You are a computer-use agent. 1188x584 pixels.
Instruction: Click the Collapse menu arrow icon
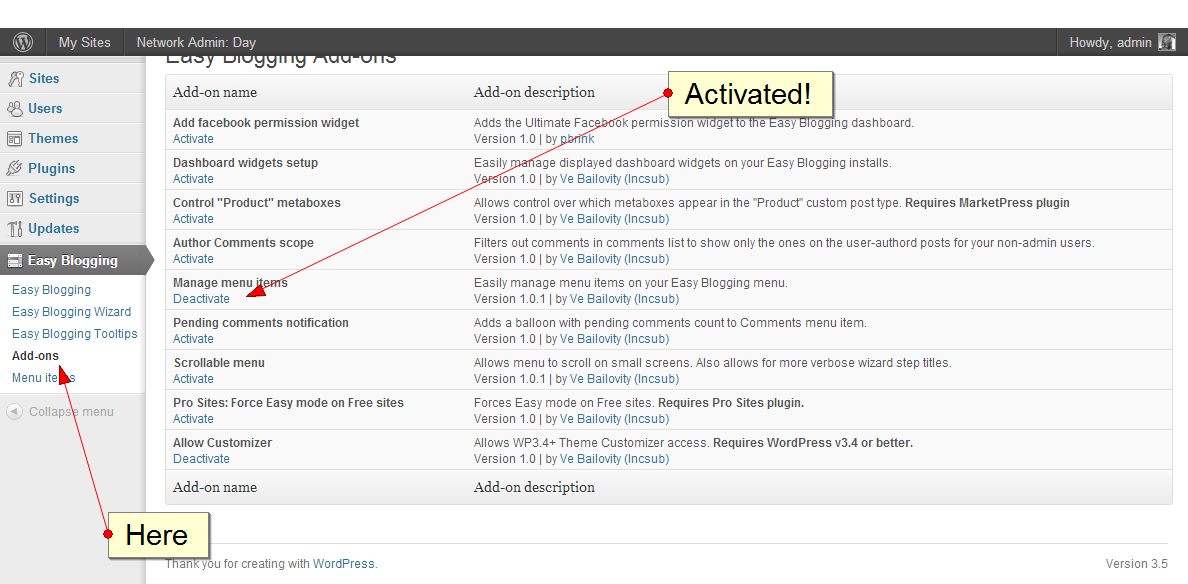14,412
